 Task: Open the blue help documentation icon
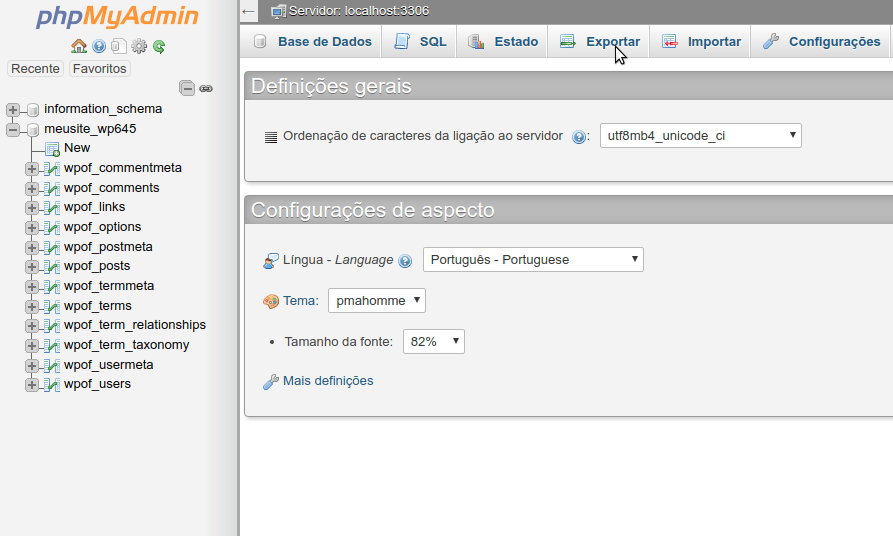point(99,46)
